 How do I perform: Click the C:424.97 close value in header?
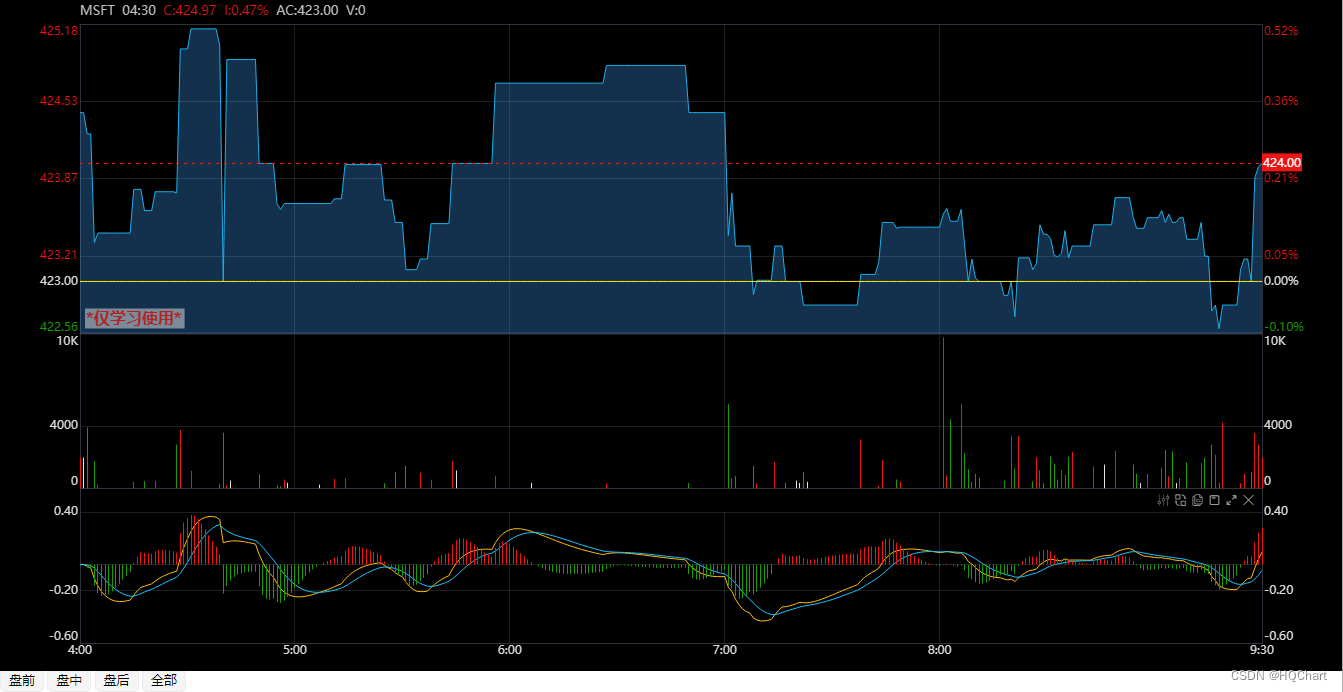(189, 10)
